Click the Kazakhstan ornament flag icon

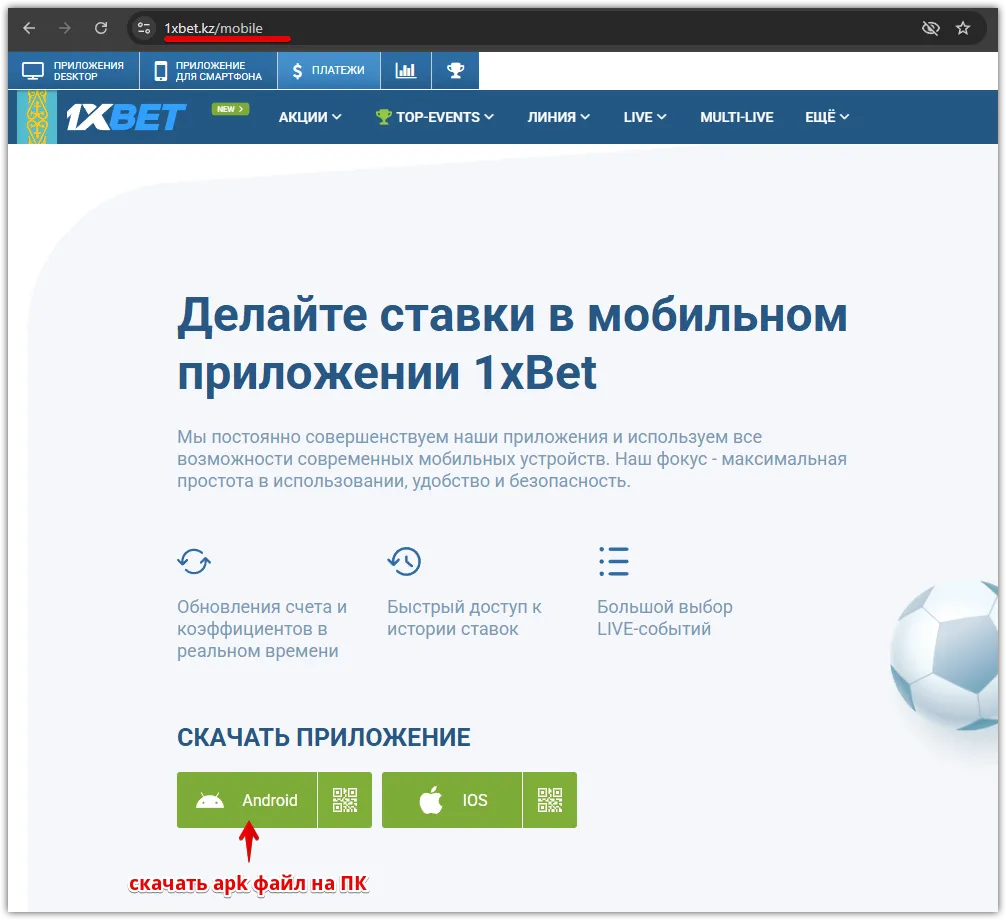[37, 117]
